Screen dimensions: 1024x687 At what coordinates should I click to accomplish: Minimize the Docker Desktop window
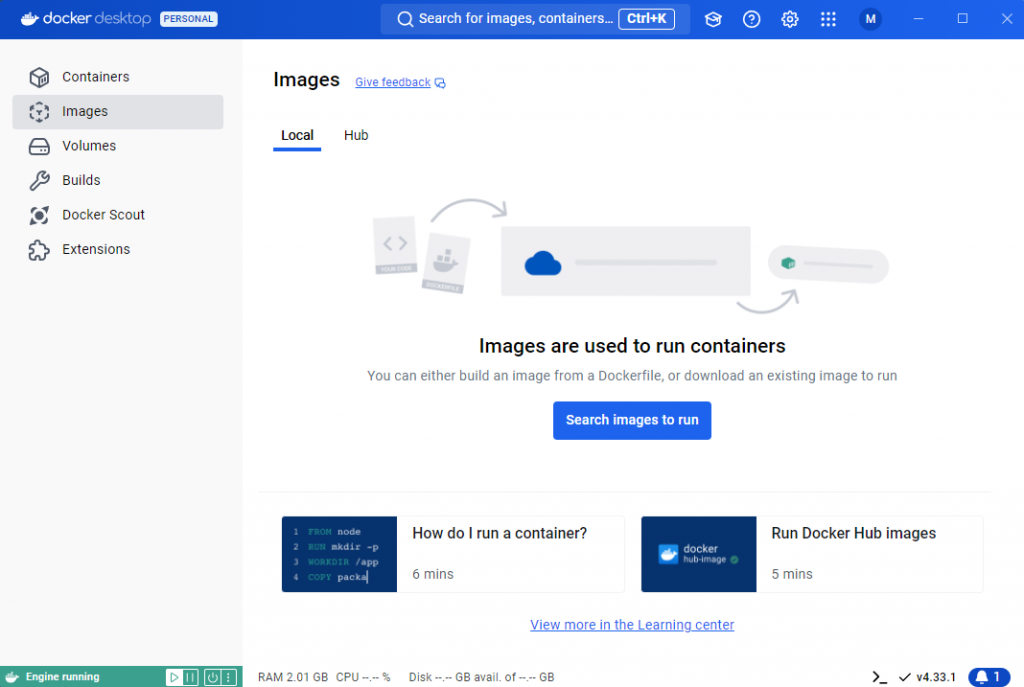tap(919, 19)
